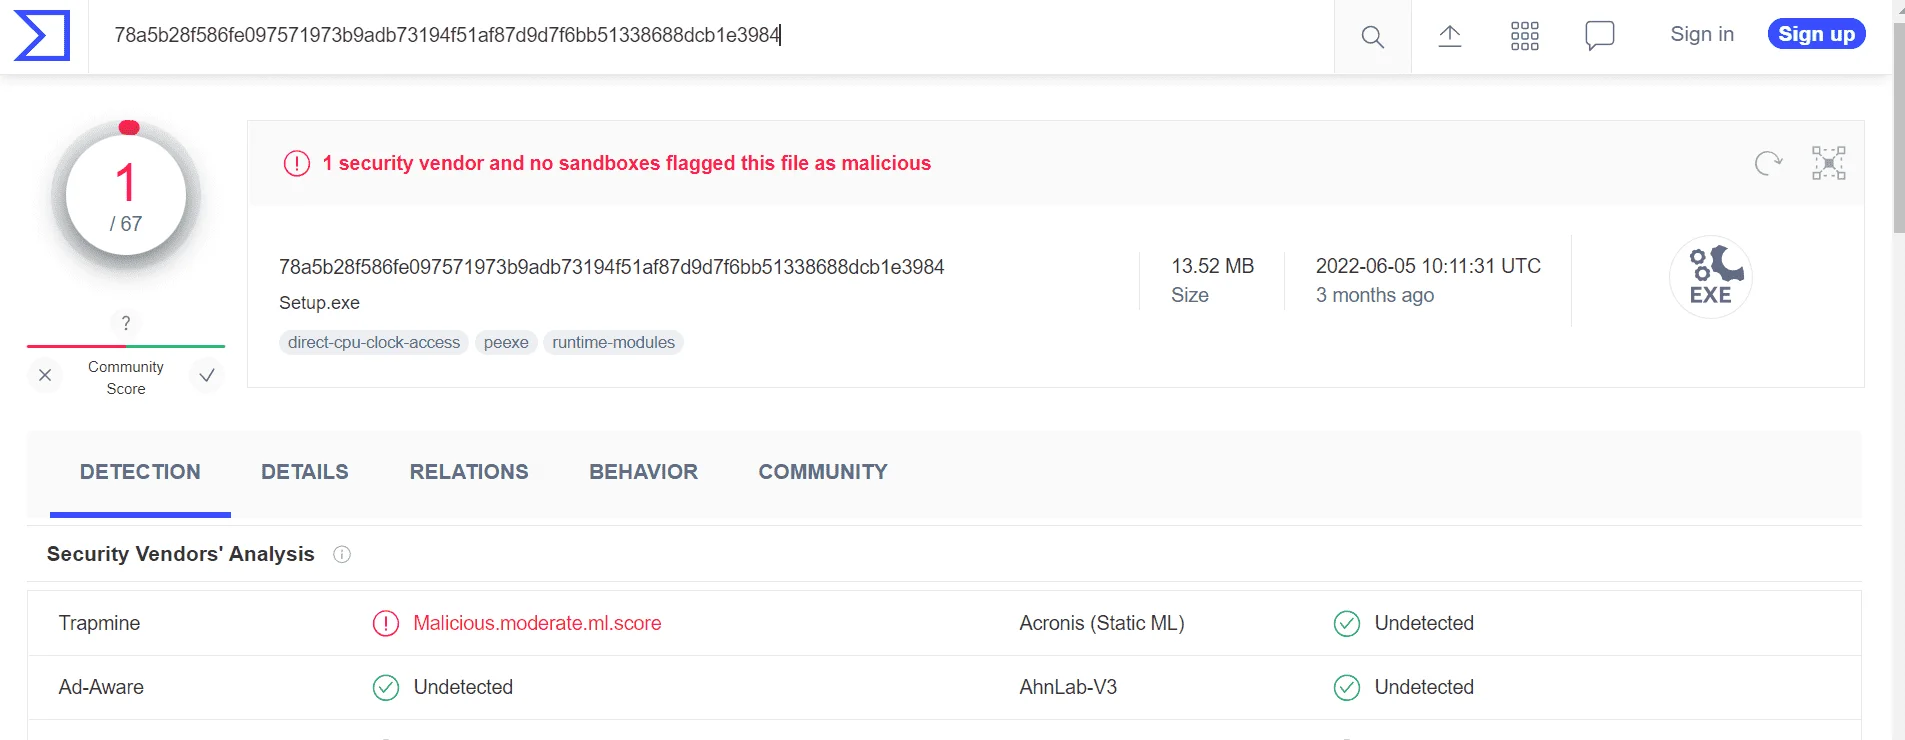
Task: Click the file hash in the summary panel
Action: click(x=612, y=267)
